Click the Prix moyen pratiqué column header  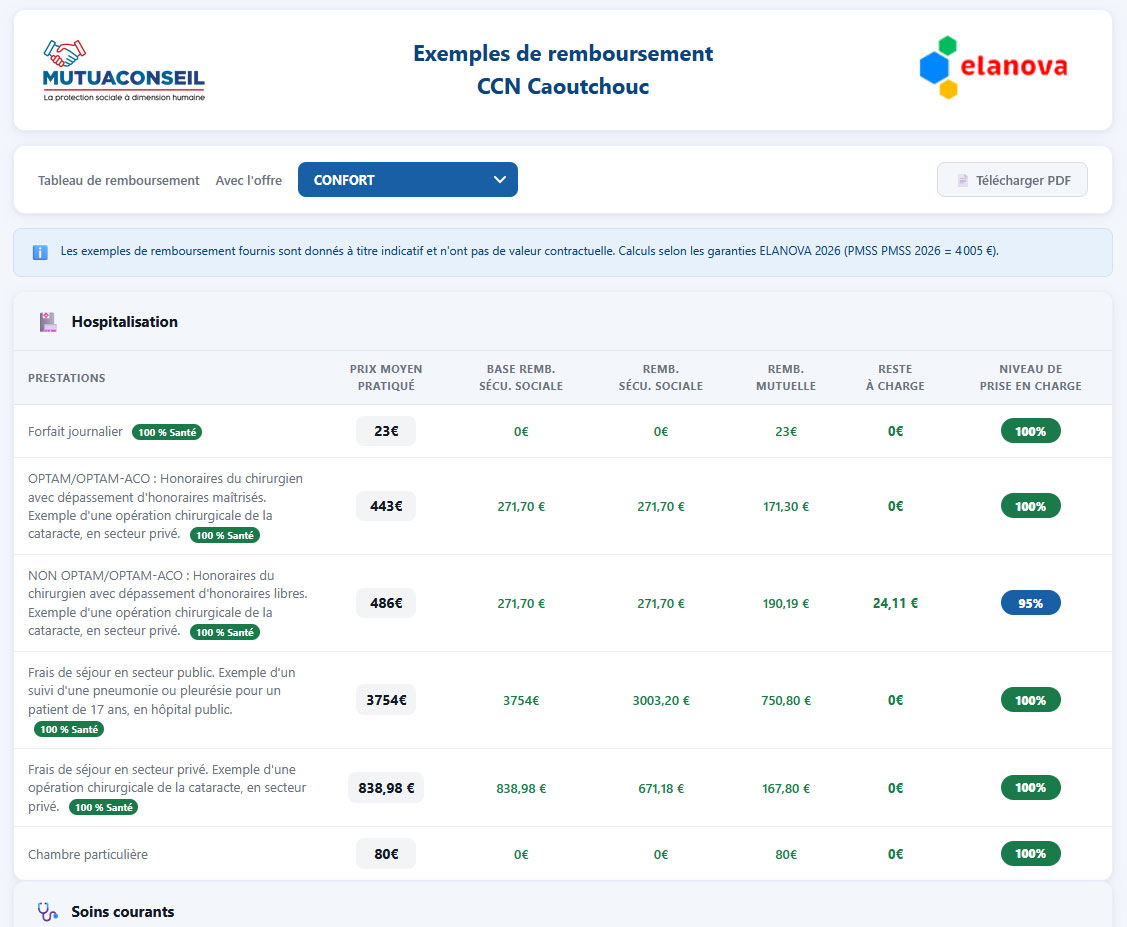click(x=386, y=377)
